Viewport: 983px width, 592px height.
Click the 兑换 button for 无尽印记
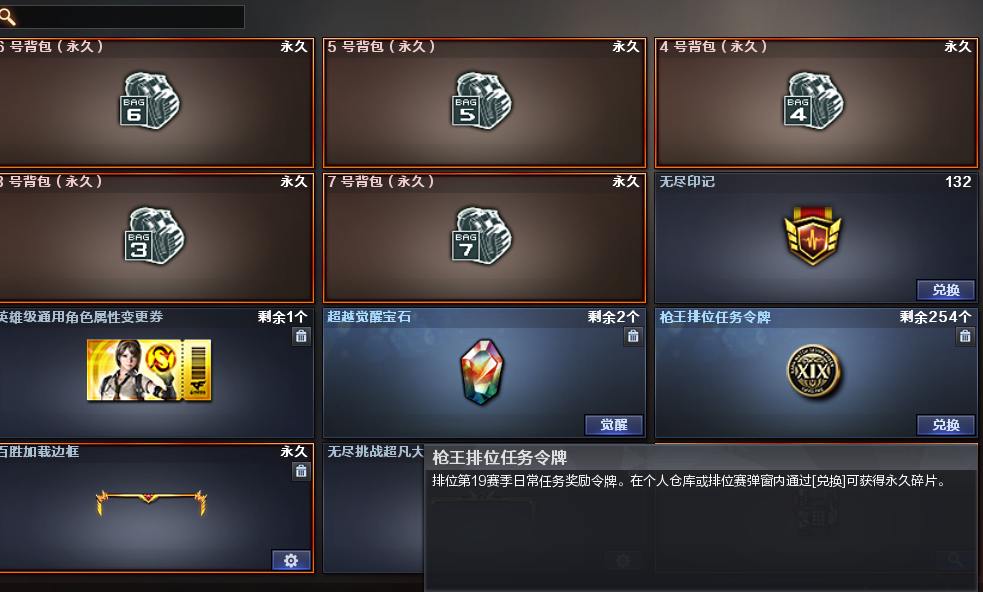coord(946,290)
